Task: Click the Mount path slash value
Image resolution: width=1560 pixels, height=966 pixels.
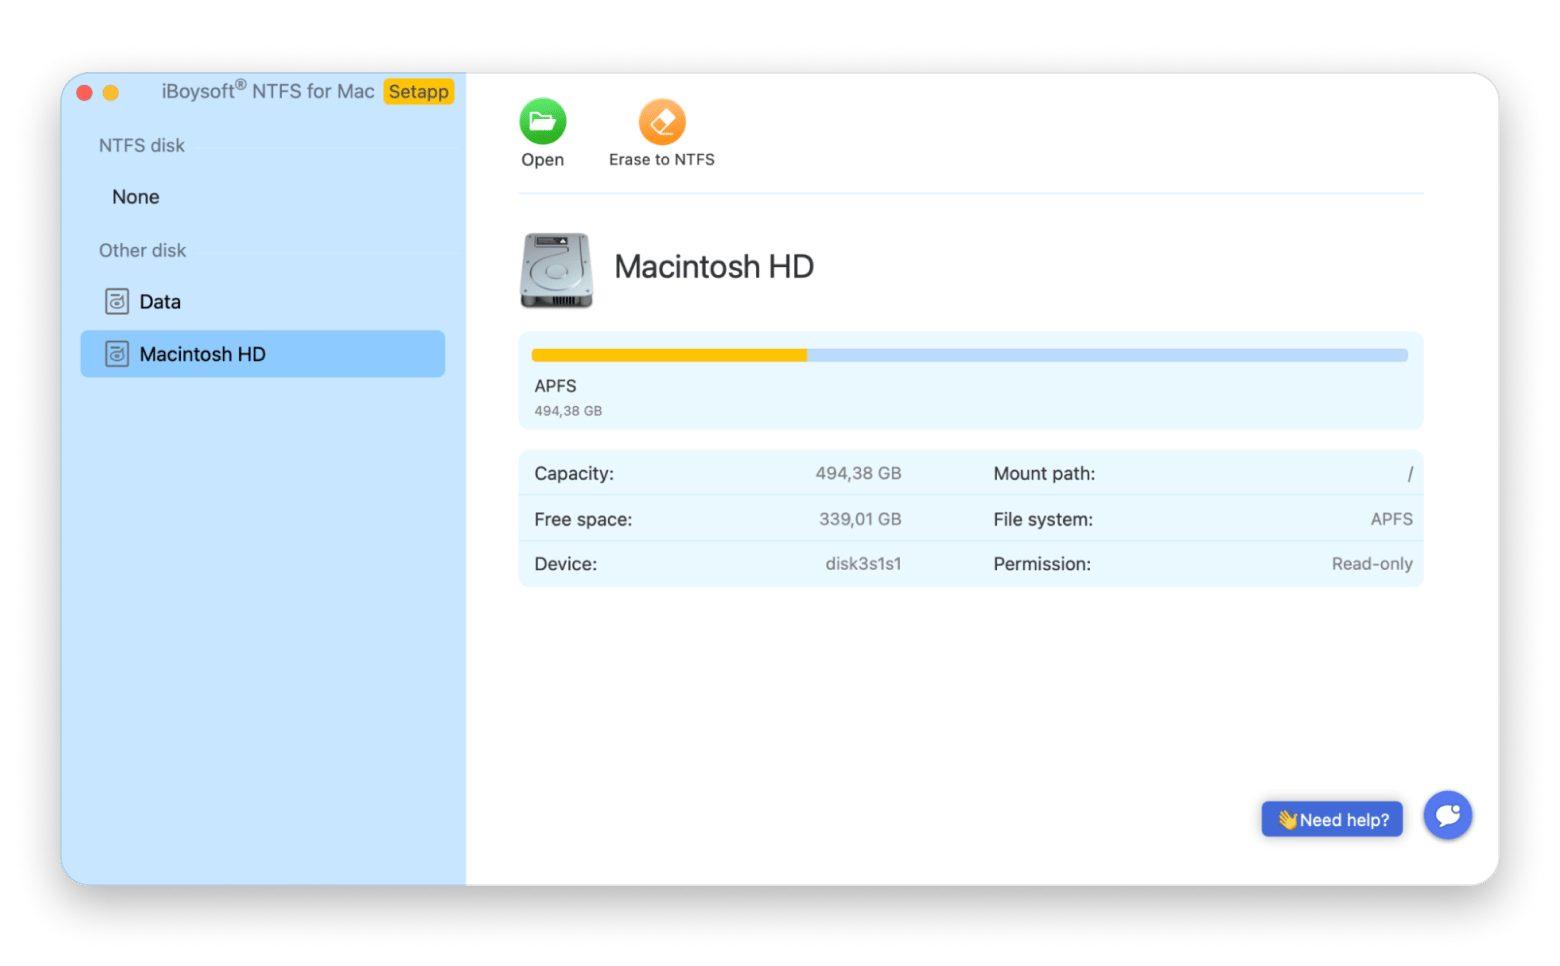Action: point(1409,474)
